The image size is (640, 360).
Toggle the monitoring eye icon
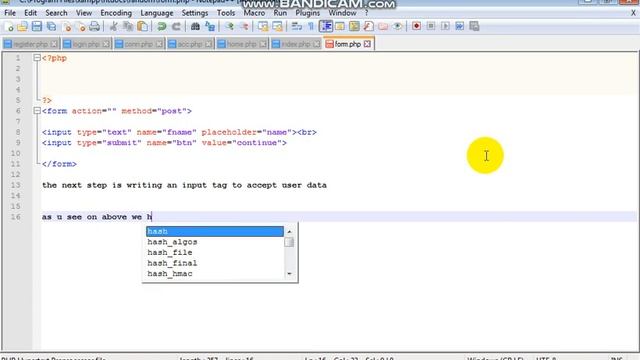(397, 27)
